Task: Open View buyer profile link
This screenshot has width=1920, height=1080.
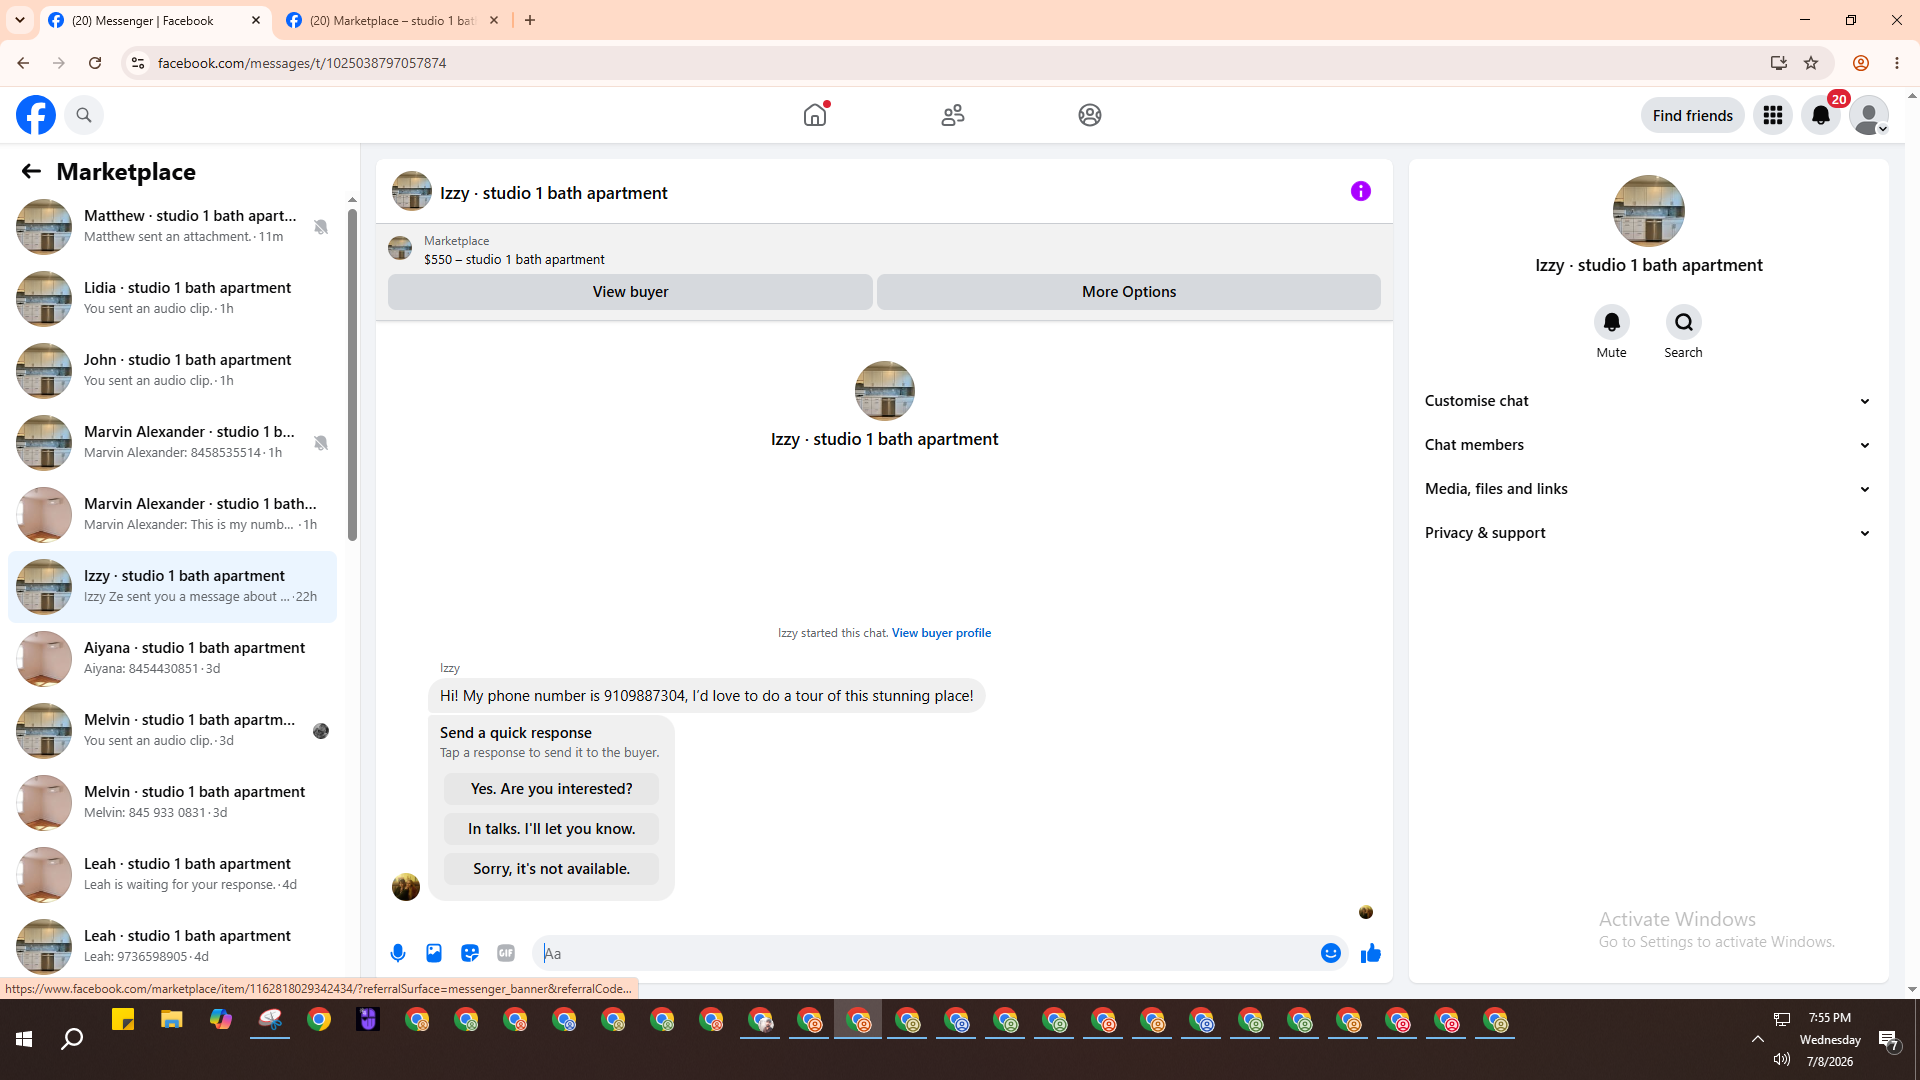Action: coord(941,633)
